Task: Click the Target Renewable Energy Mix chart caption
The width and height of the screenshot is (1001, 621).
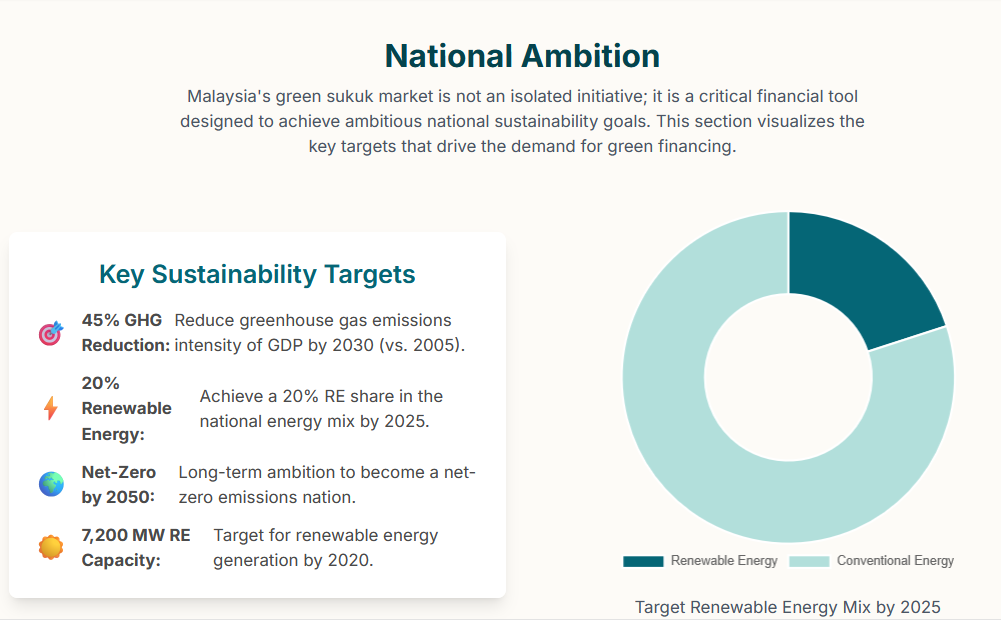Action: [788, 607]
